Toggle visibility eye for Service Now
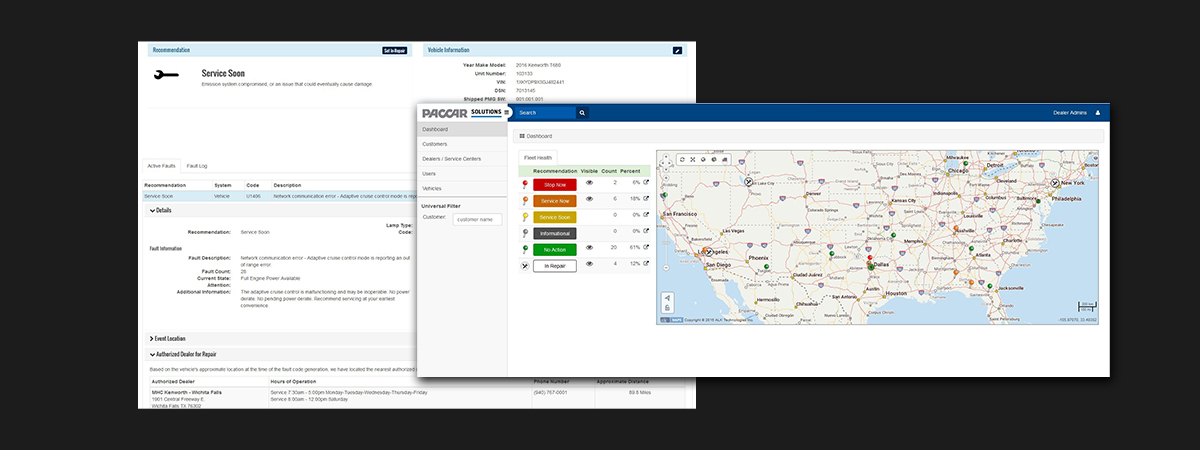Image resolution: width=1200 pixels, height=450 pixels. 590,199
